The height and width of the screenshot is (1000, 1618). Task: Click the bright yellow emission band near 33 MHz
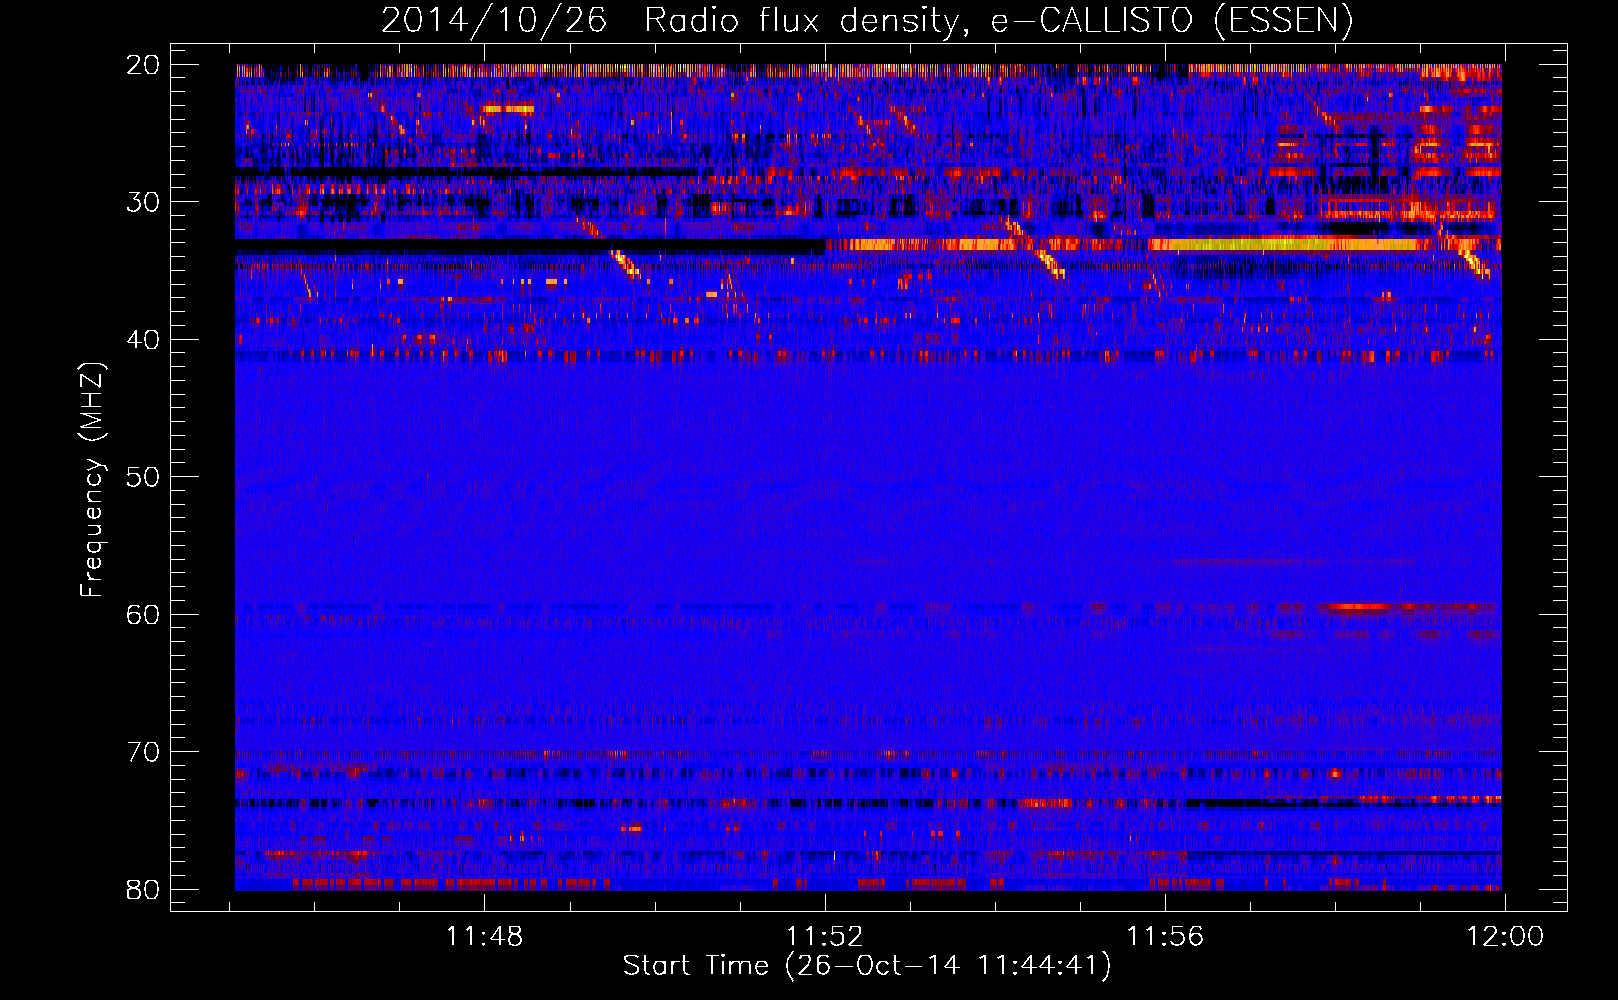[1285, 244]
